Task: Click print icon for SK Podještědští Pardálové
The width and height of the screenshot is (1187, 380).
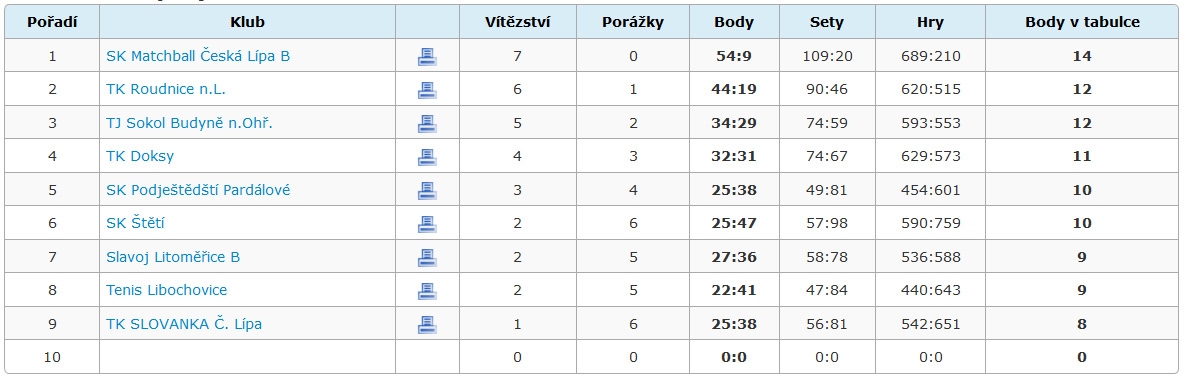Action: [427, 190]
